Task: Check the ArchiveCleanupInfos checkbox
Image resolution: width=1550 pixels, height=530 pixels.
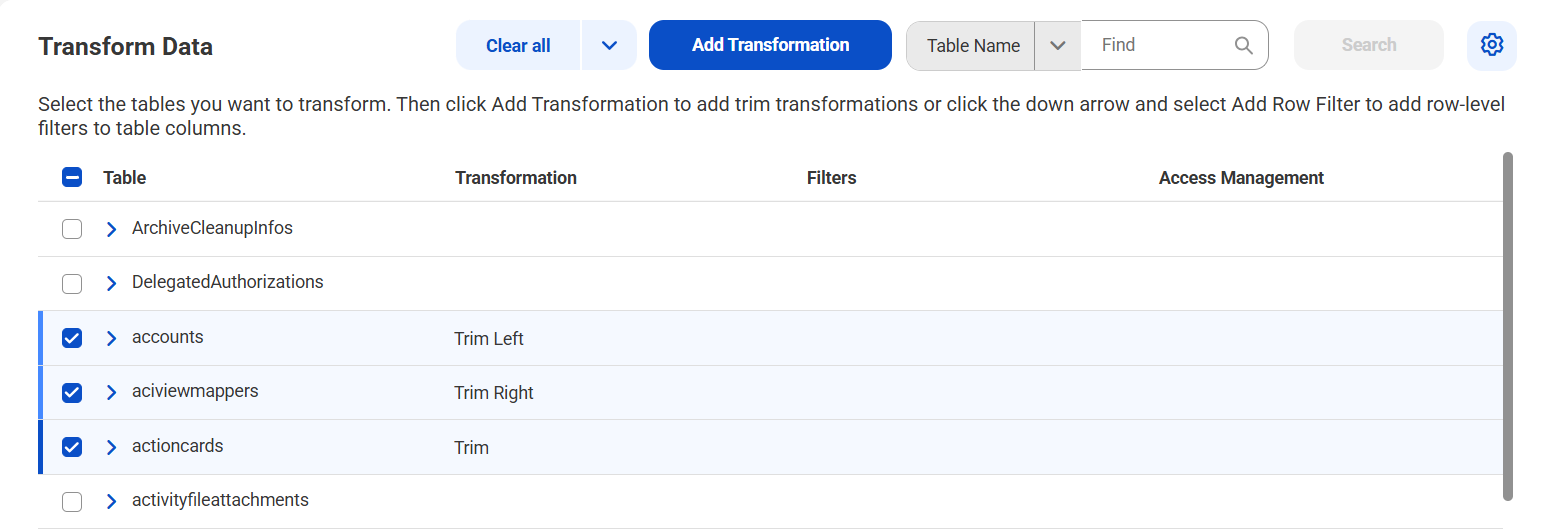Action: (x=72, y=229)
